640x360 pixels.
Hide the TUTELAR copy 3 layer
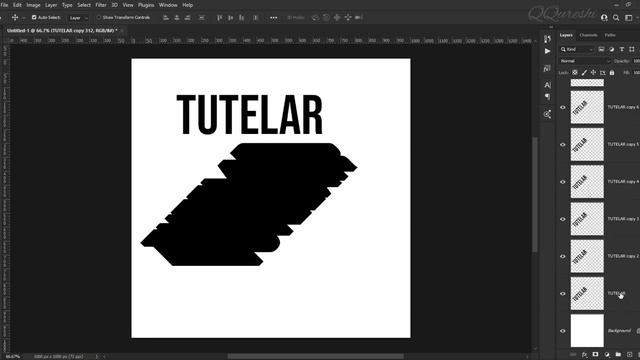pyautogui.click(x=563, y=219)
